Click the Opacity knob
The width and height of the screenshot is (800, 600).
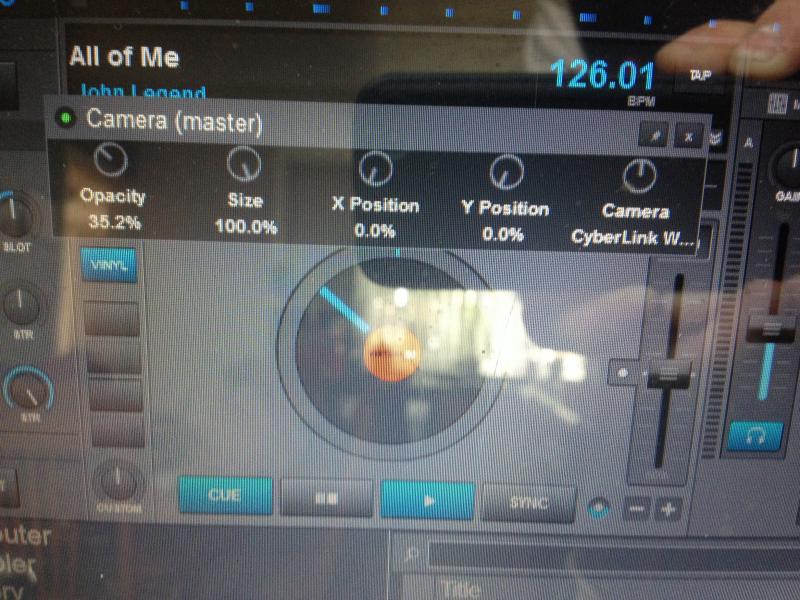[x=111, y=159]
